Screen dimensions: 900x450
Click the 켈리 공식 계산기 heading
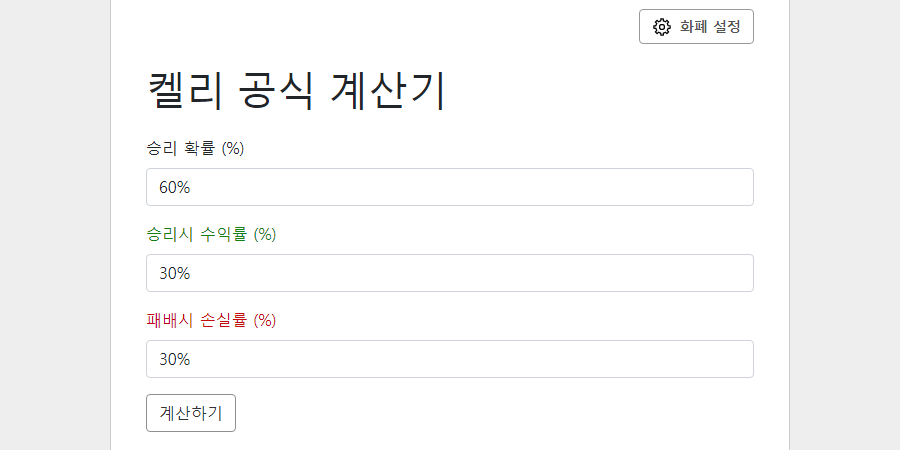pyautogui.click(x=297, y=91)
